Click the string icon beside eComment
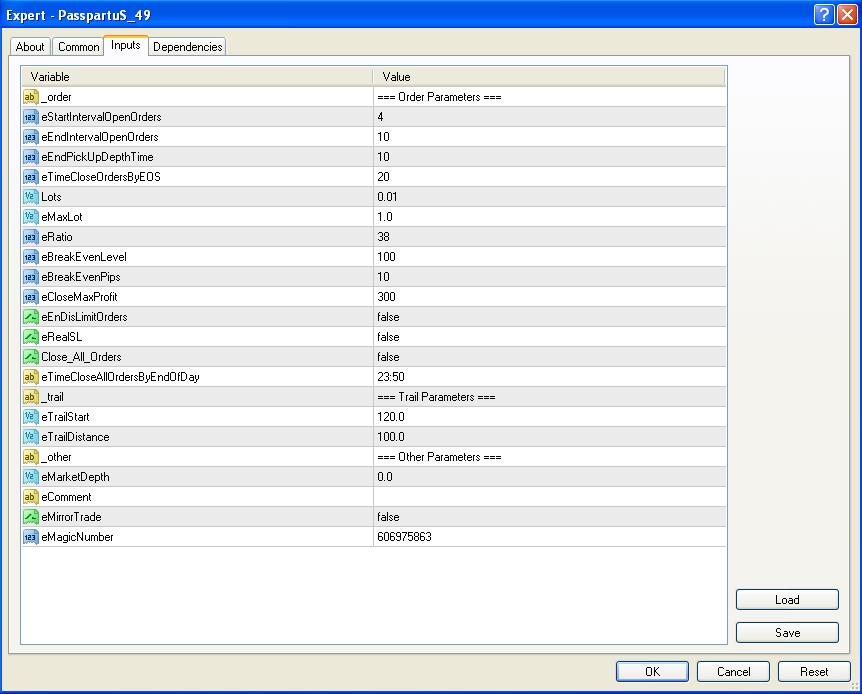Viewport: 862px width, 694px height. (x=30, y=497)
